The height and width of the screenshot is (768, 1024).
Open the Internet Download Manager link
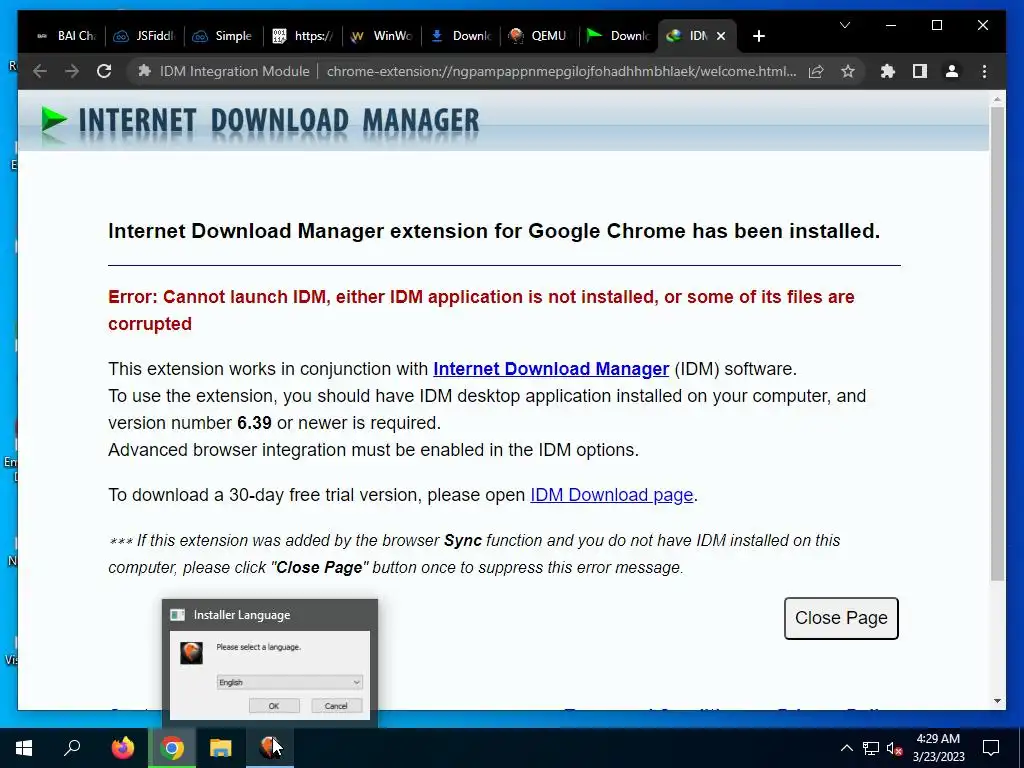(551, 369)
